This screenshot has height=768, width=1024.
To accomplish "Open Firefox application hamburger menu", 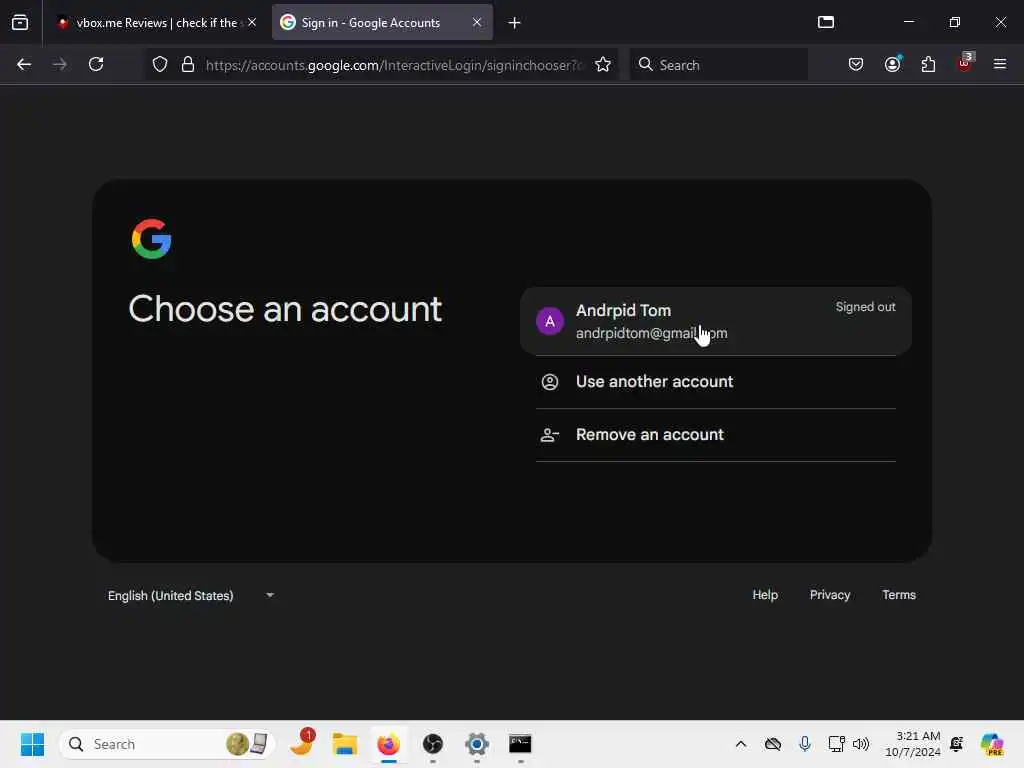I will (1000, 64).
